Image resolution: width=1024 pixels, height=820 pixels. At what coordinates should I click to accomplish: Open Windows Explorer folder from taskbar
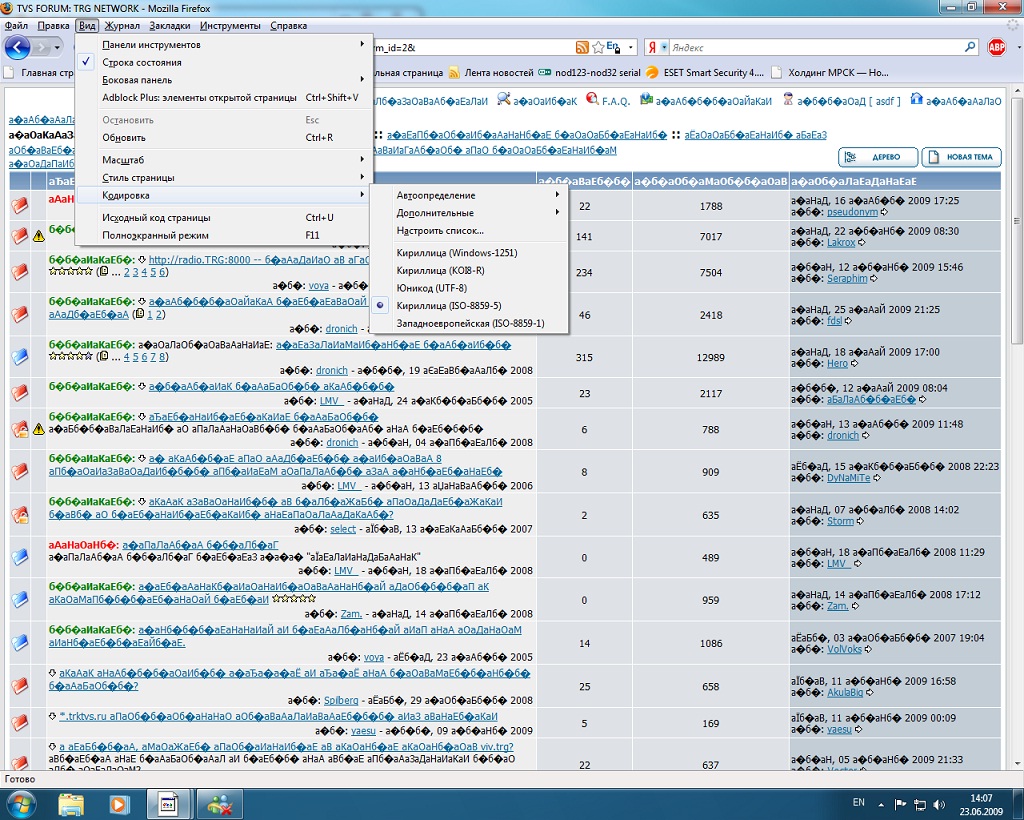[x=71, y=803]
